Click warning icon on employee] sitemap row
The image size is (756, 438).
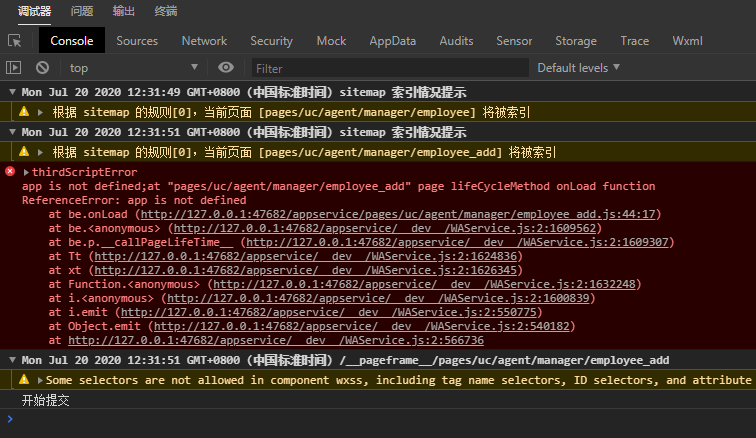click(x=24, y=112)
